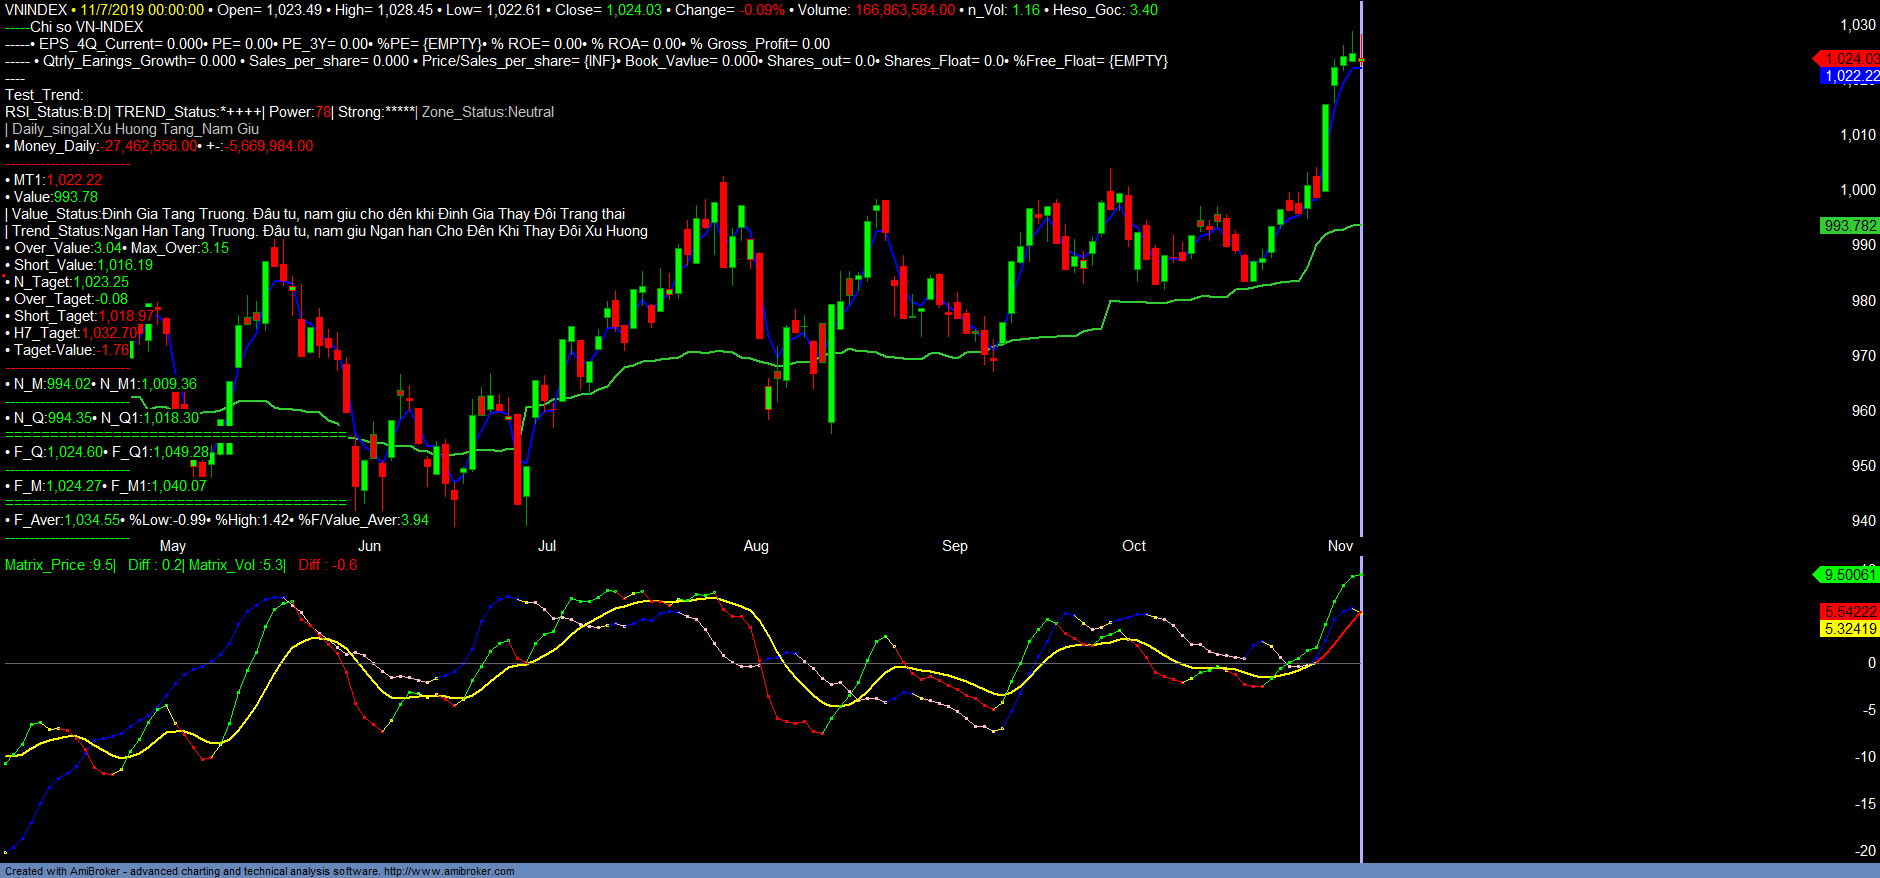Click the blue 1,022.22 price tag
Screen dimensions: 1880x878
1851,76
